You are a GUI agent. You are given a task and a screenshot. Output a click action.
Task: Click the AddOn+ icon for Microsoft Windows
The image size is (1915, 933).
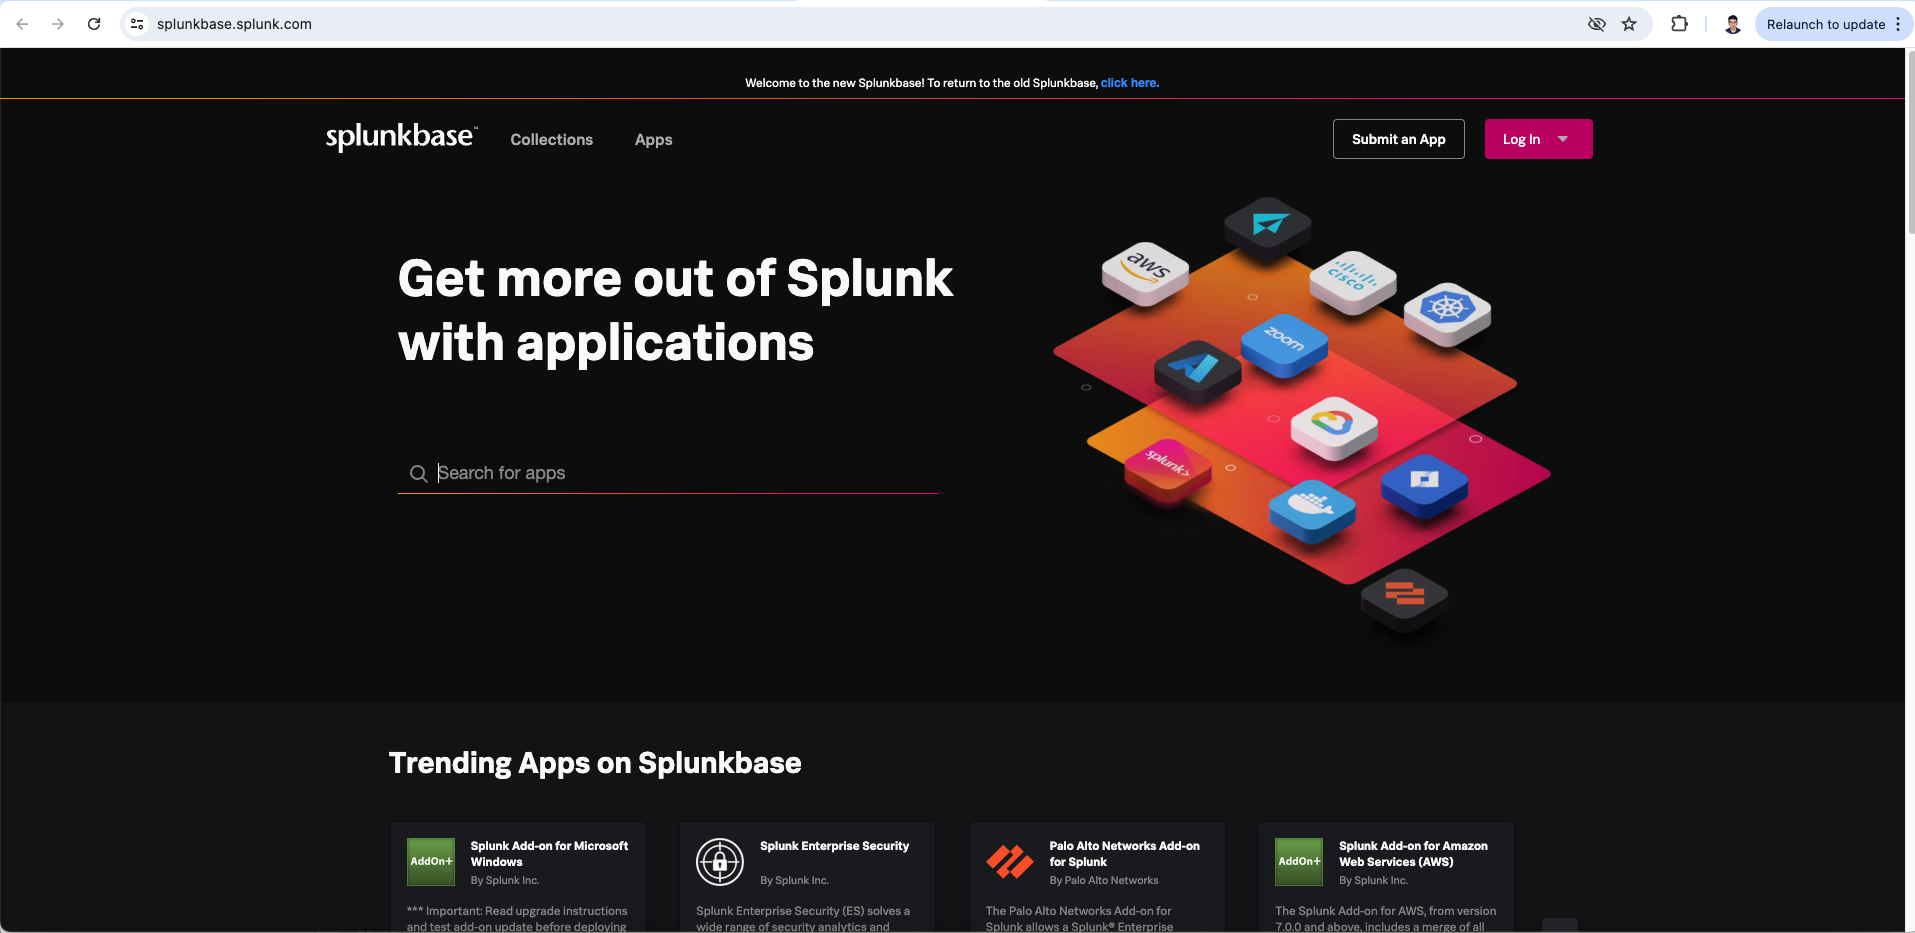tap(431, 862)
